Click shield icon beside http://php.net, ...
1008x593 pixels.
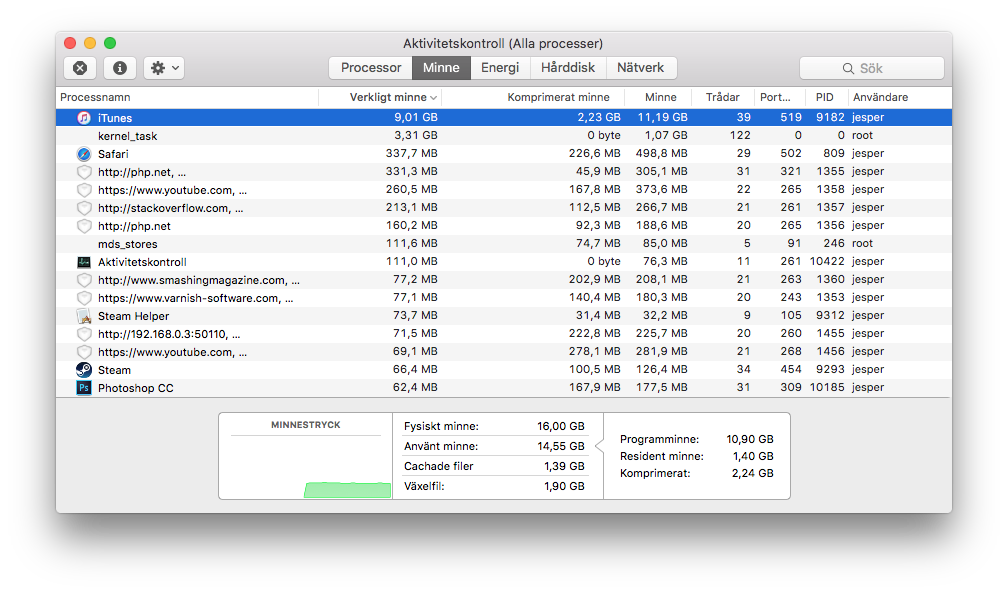(84, 172)
